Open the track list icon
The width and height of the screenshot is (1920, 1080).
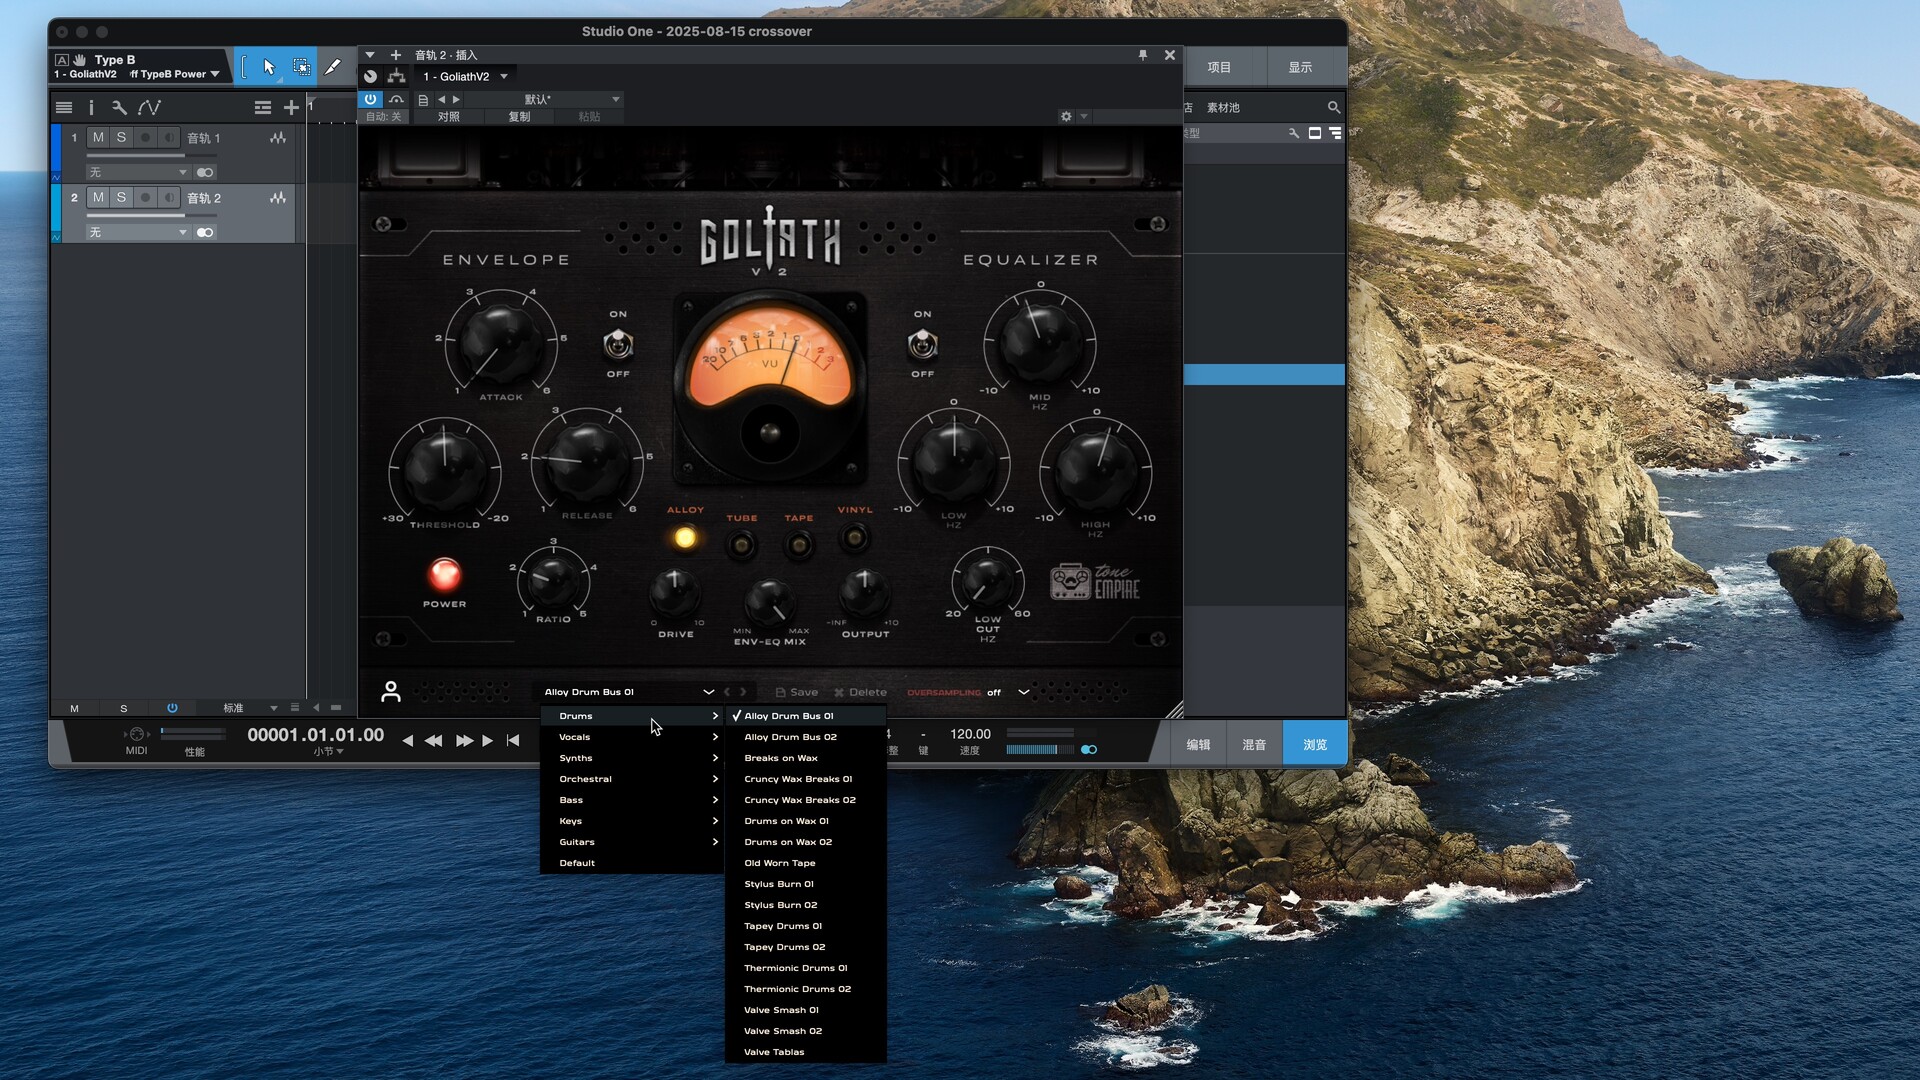click(64, 107)
